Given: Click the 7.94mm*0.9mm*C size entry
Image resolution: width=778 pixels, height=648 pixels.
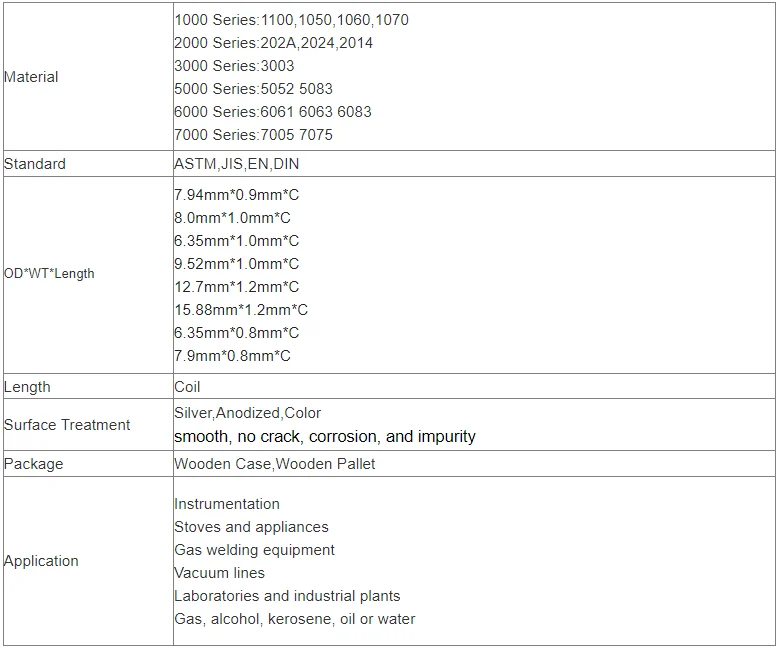Looking at the screenshot, I should pyautogui.click(x=236, y=195).
